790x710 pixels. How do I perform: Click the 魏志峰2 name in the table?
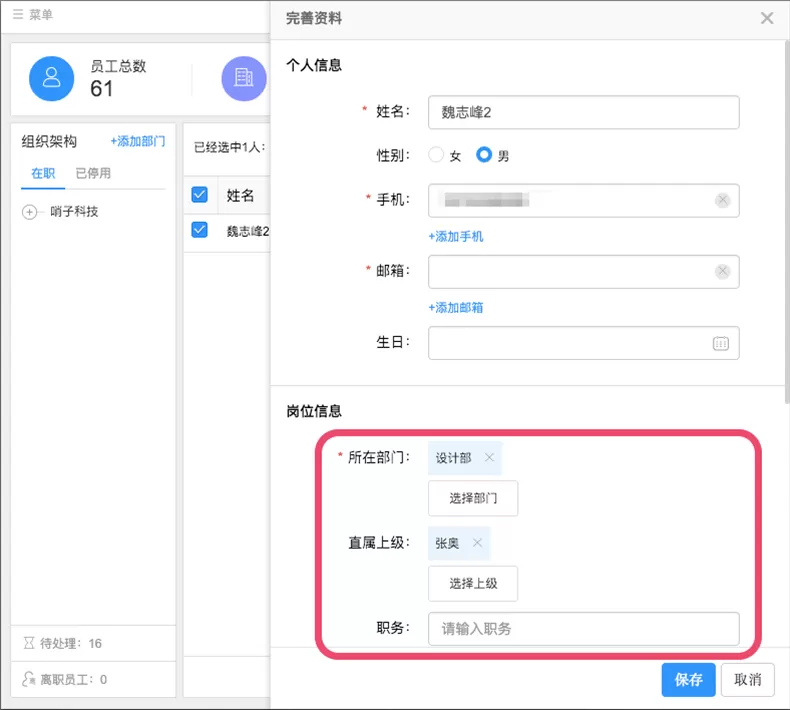click(247, 231)
